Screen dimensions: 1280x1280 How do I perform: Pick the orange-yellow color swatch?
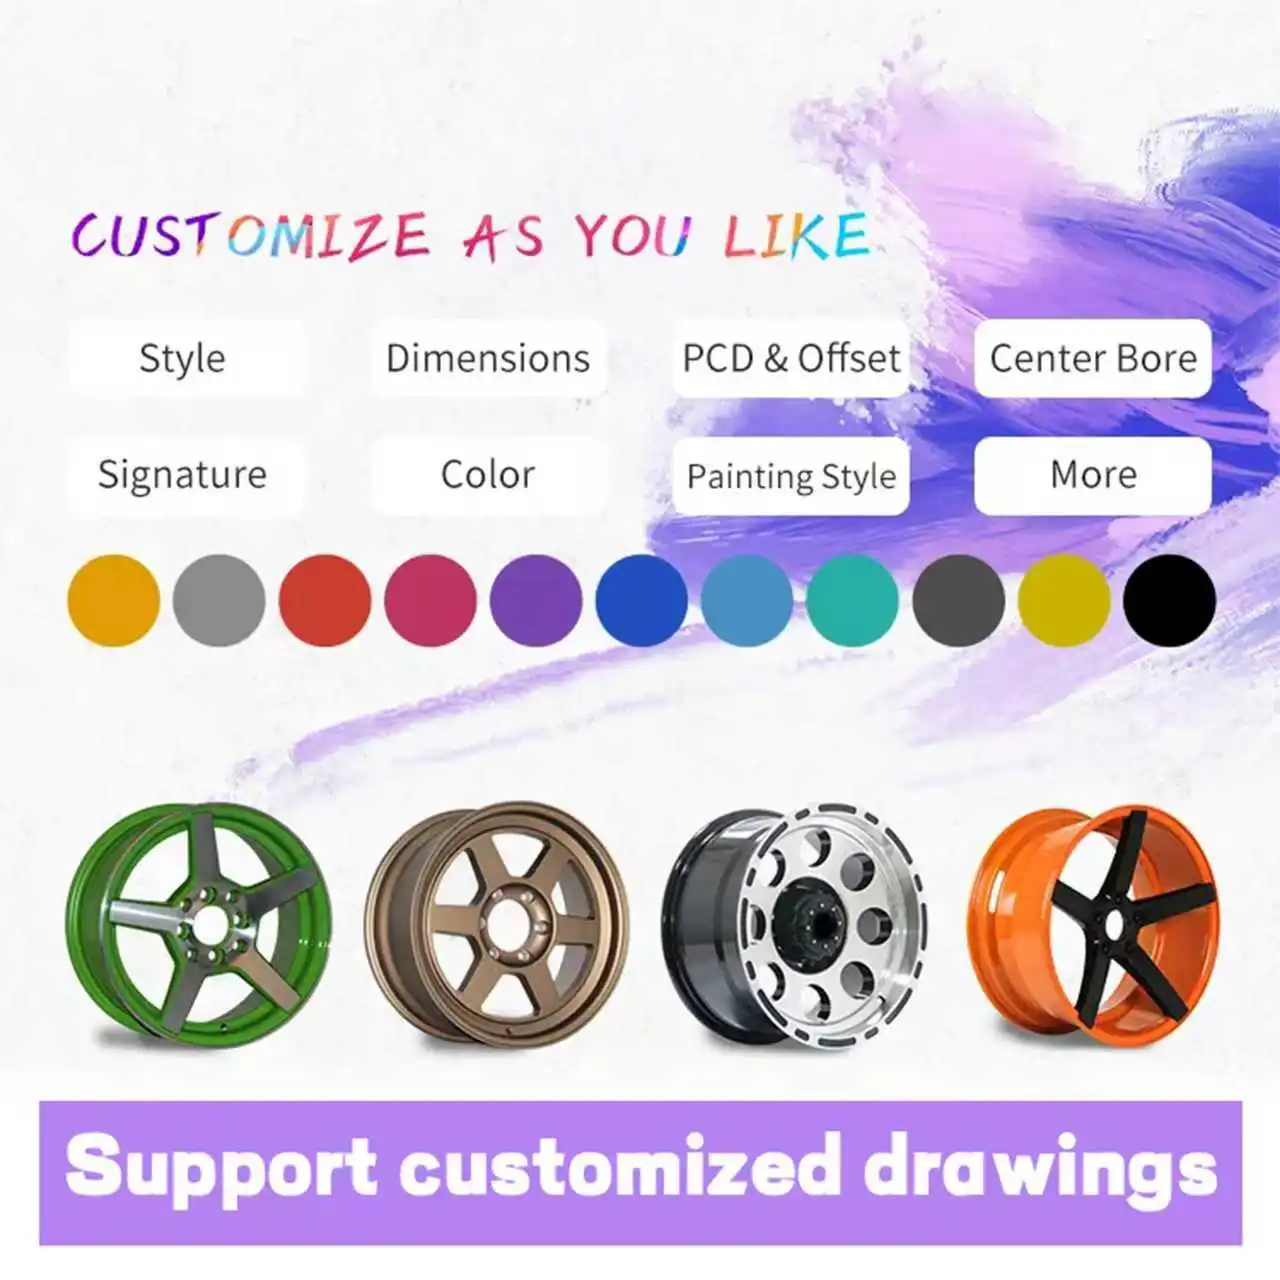coord(113,600)
